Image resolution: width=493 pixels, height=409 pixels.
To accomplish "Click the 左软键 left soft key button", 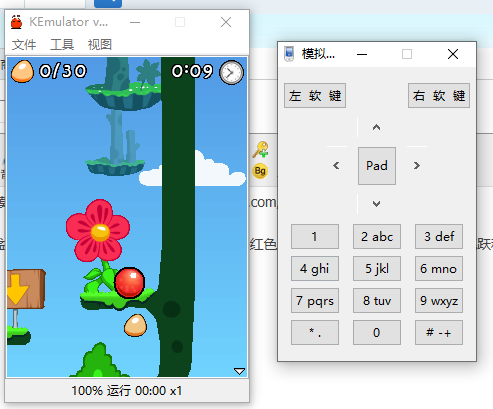I will [x=315, y=96].
